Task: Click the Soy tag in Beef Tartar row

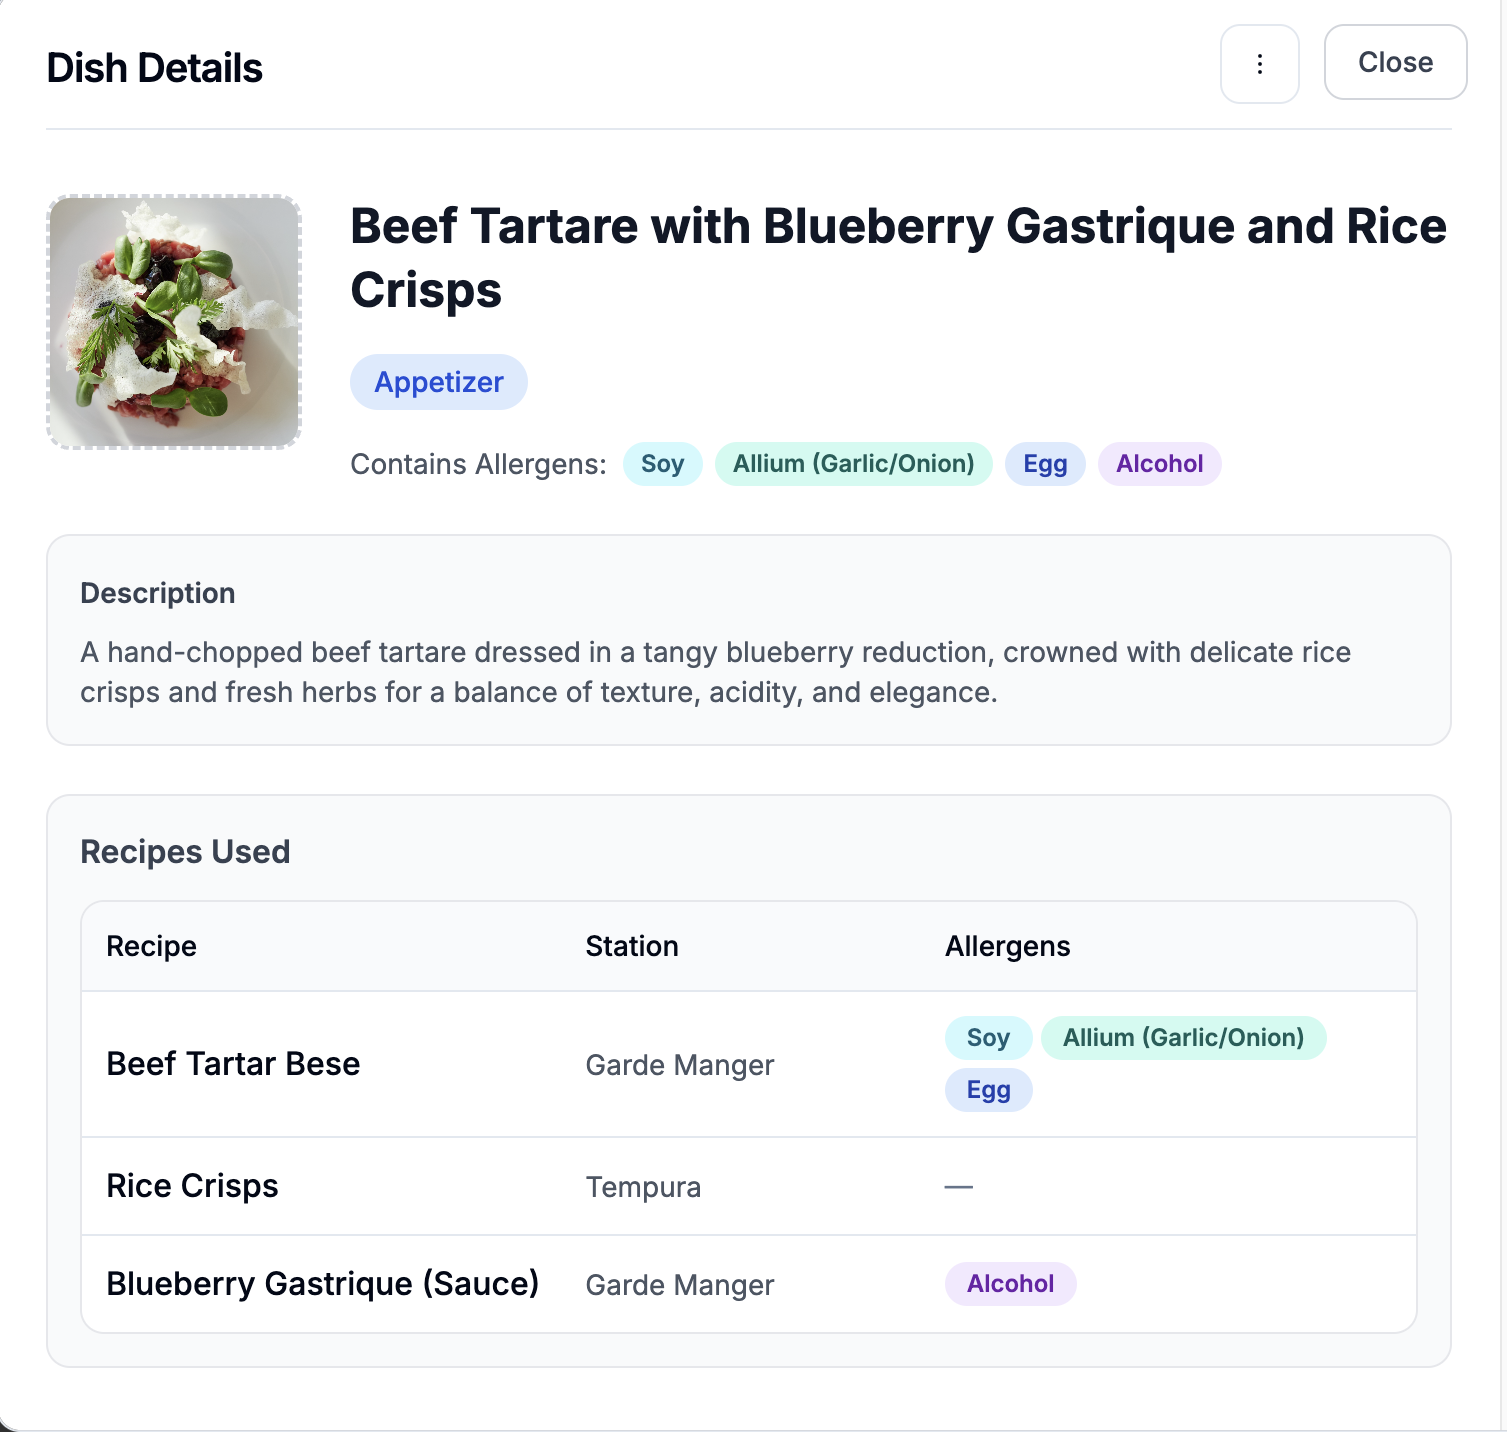Action: pyautogui.click(x=988, y=1038)
